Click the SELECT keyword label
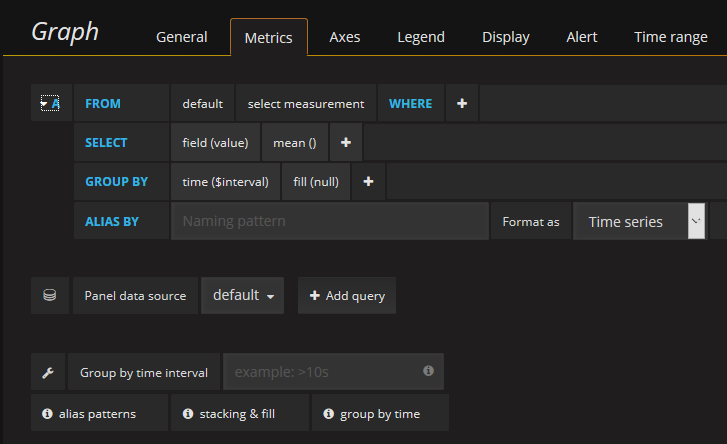The width and height of the screenshot is (727, 444). [x=106, y=142]
